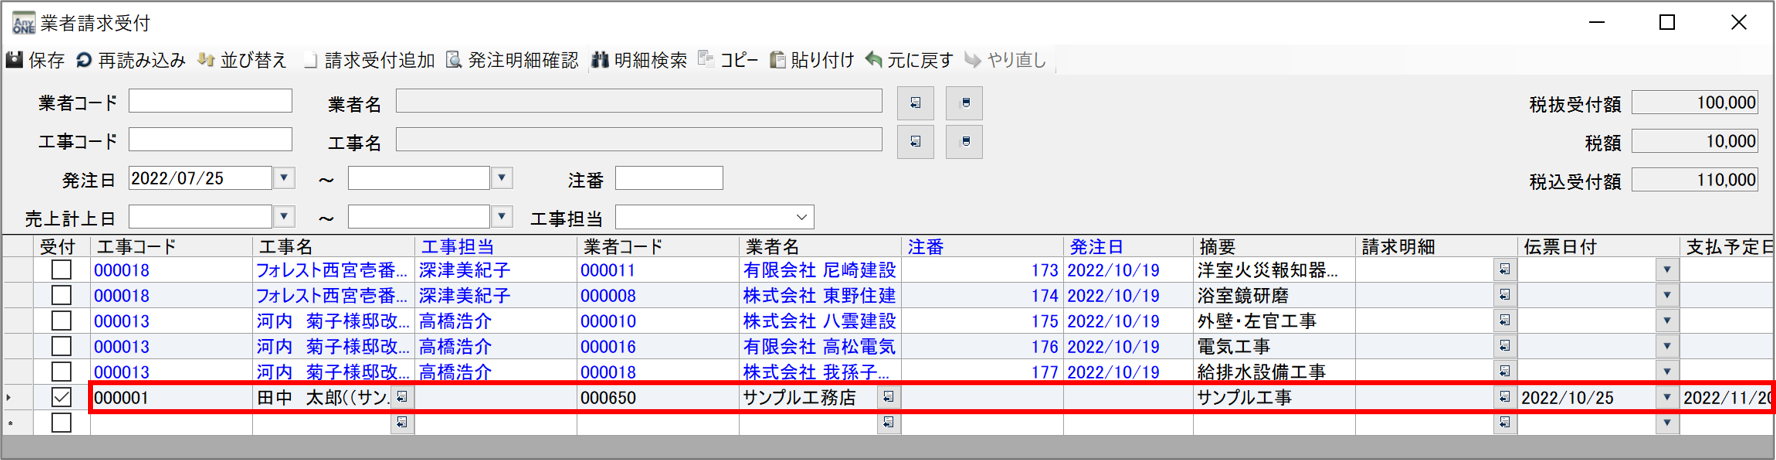1776x460 pixels.
Task: Reload data with the 再読み込み icon
Action: point(84,61)
